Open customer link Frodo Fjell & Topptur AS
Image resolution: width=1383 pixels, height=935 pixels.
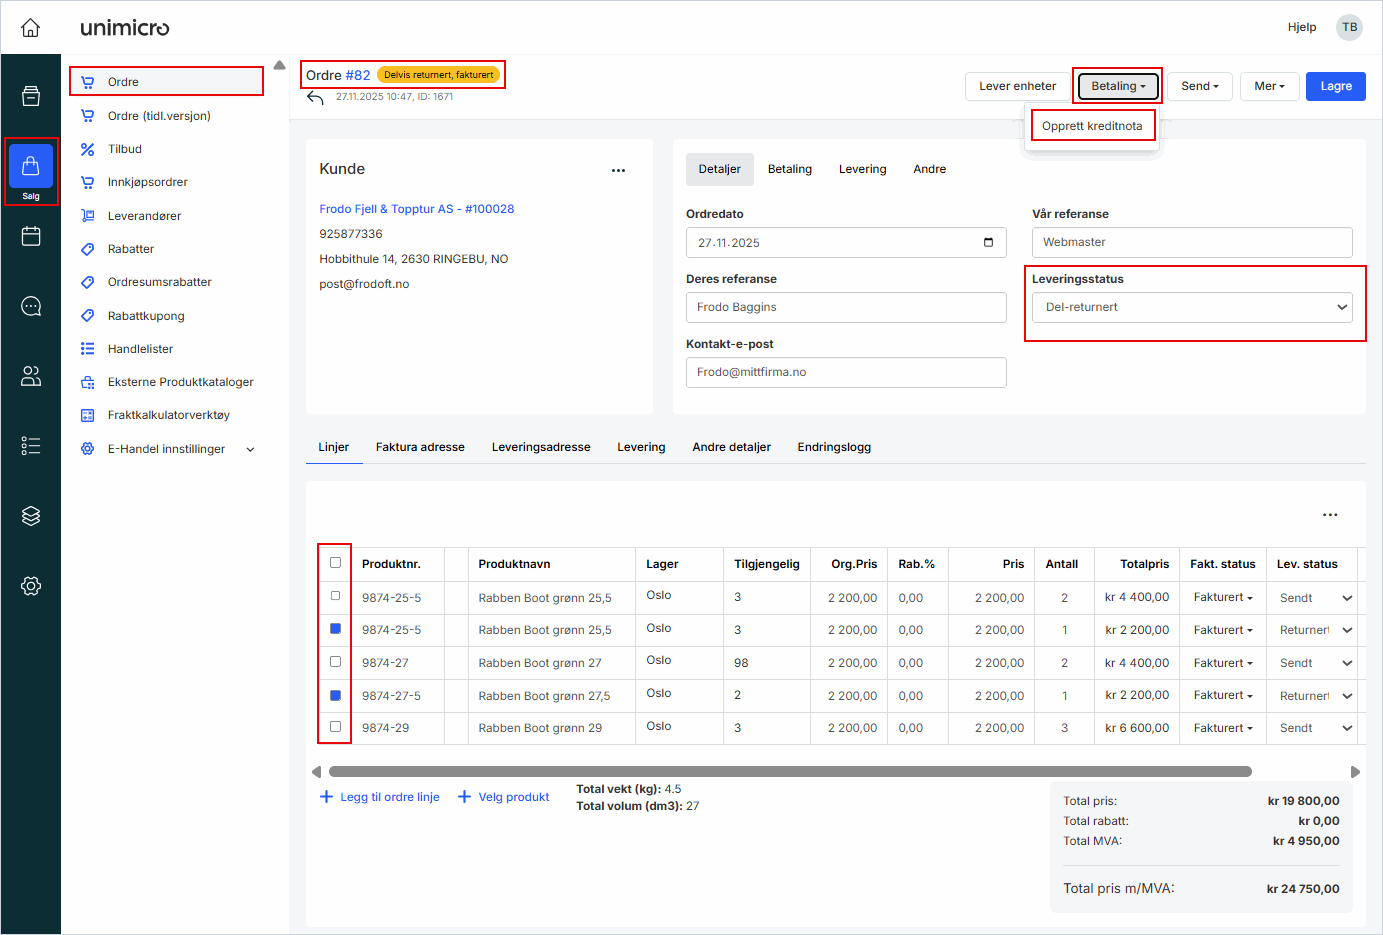click(416, 209)
